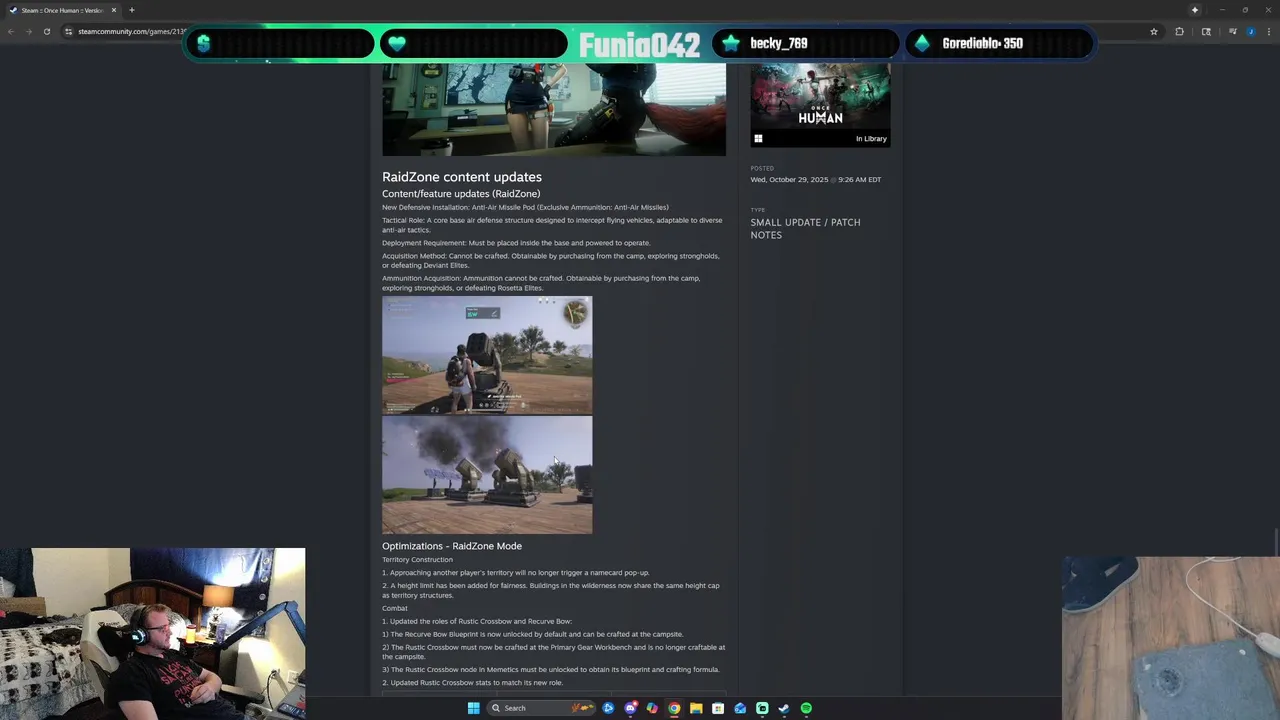Viewport: 1280px width, 720px height.
Task: Open Copilot from the taskbar
Action: pos(652,708)
